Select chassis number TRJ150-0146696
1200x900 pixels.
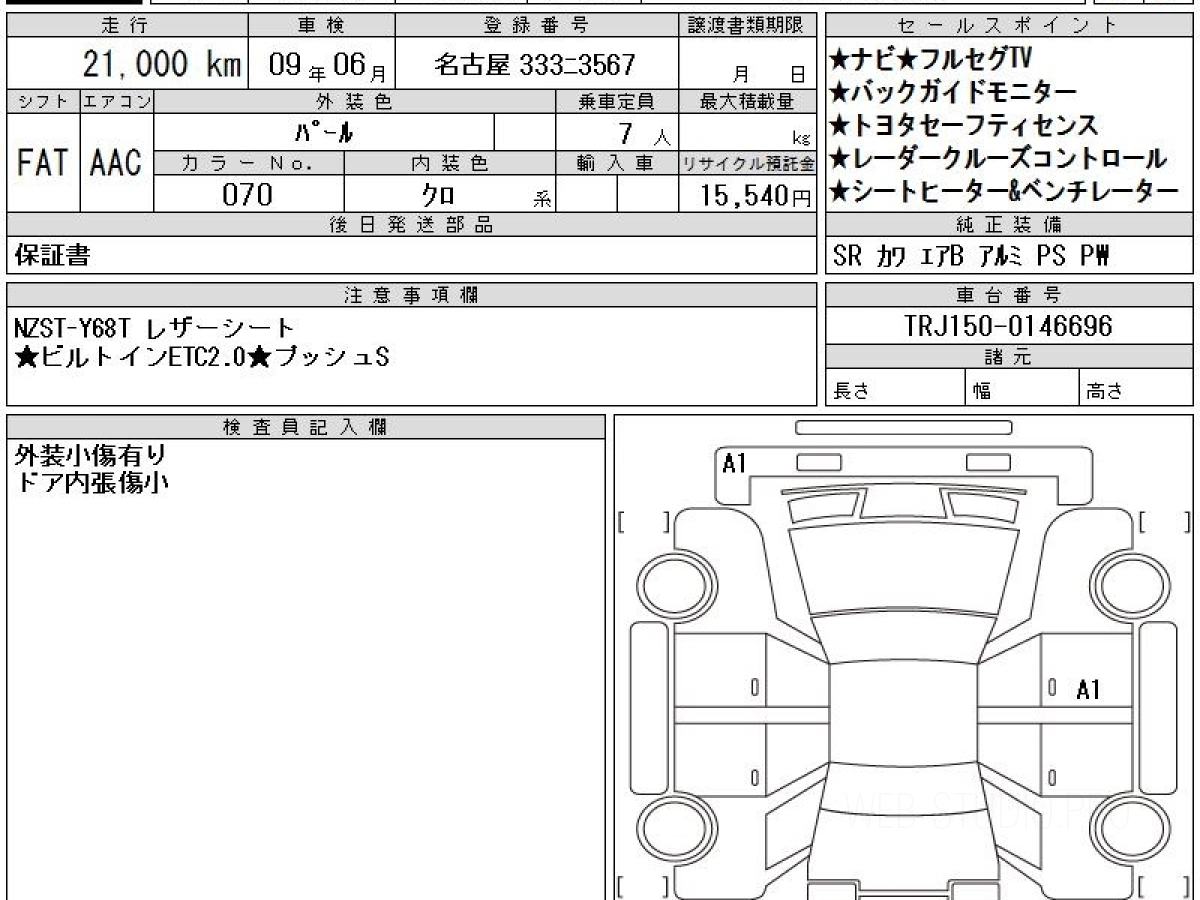pos(1008,326)
